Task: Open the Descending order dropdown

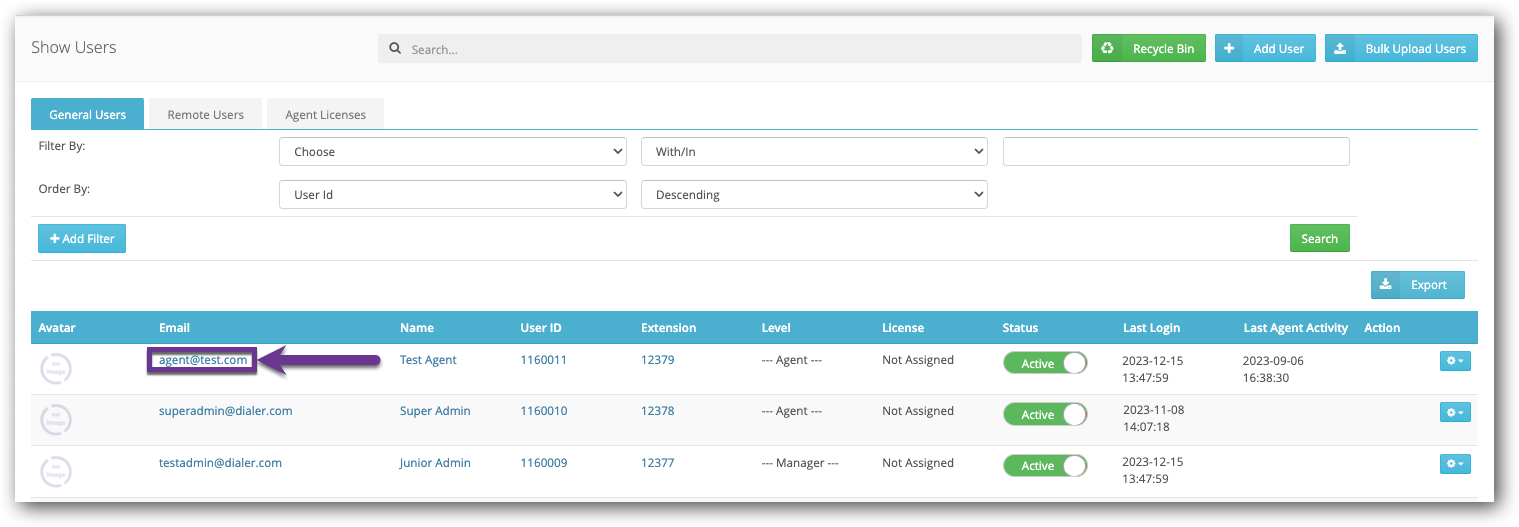Action: pyautogui.click(x=813, y=195)
